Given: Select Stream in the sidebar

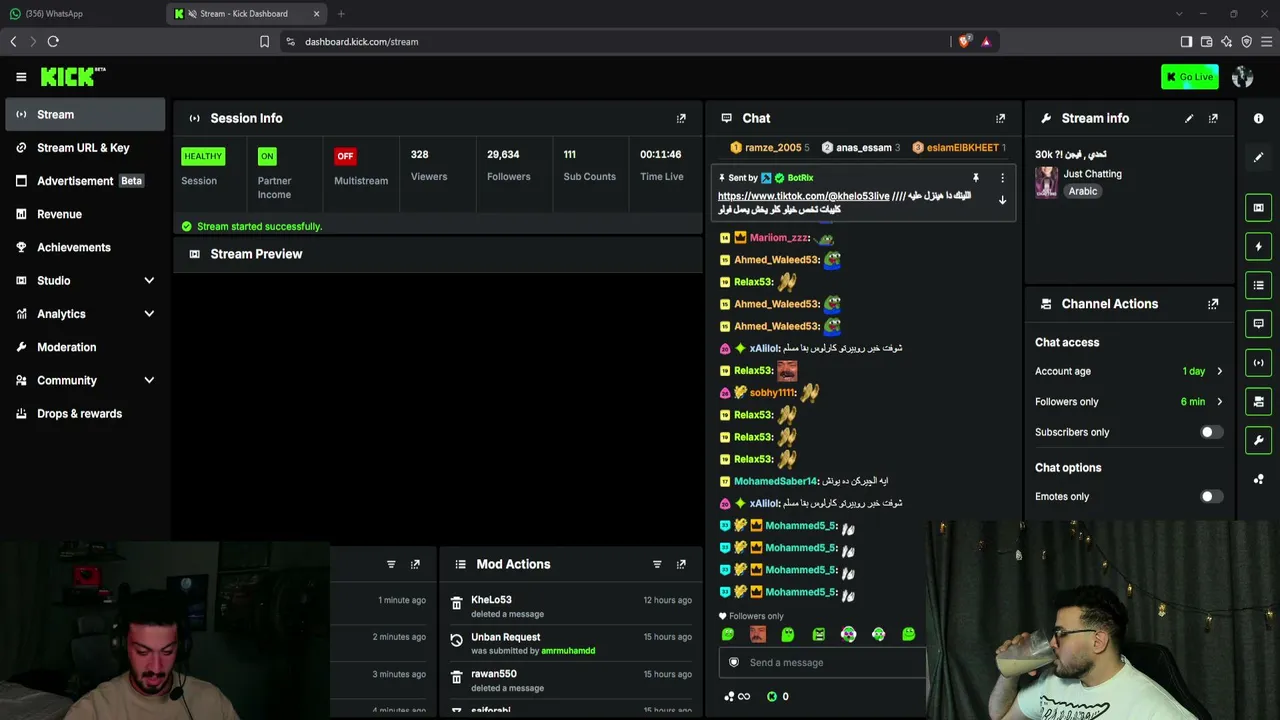Looking at the screenshot, I should (85, 115).
